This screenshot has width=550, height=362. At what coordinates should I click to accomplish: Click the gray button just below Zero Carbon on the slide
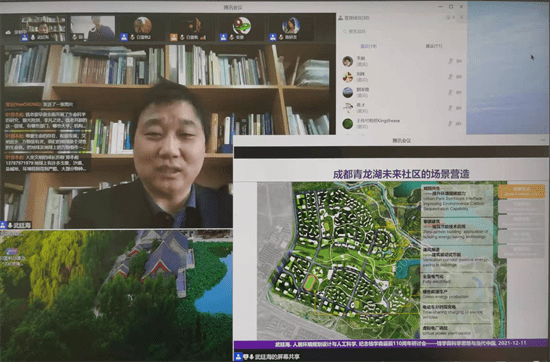click(521, 206)
